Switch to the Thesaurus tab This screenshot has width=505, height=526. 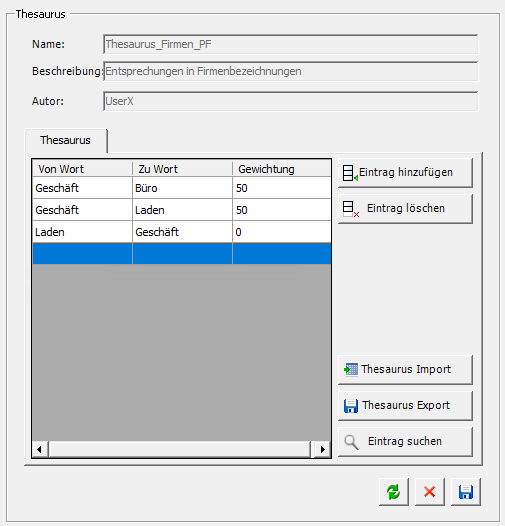(x=66, y=140)
